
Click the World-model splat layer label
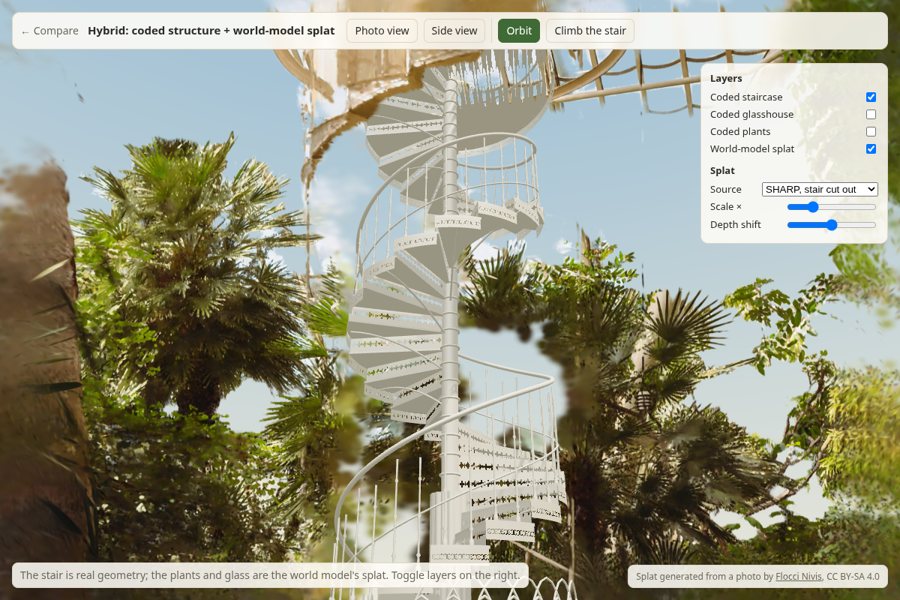click(752, 149)
